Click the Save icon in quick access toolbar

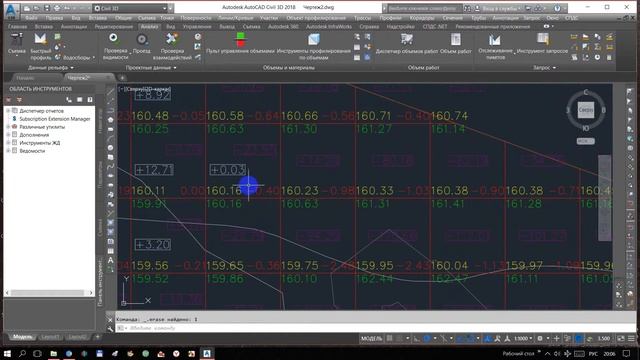[x=47, y=8]
